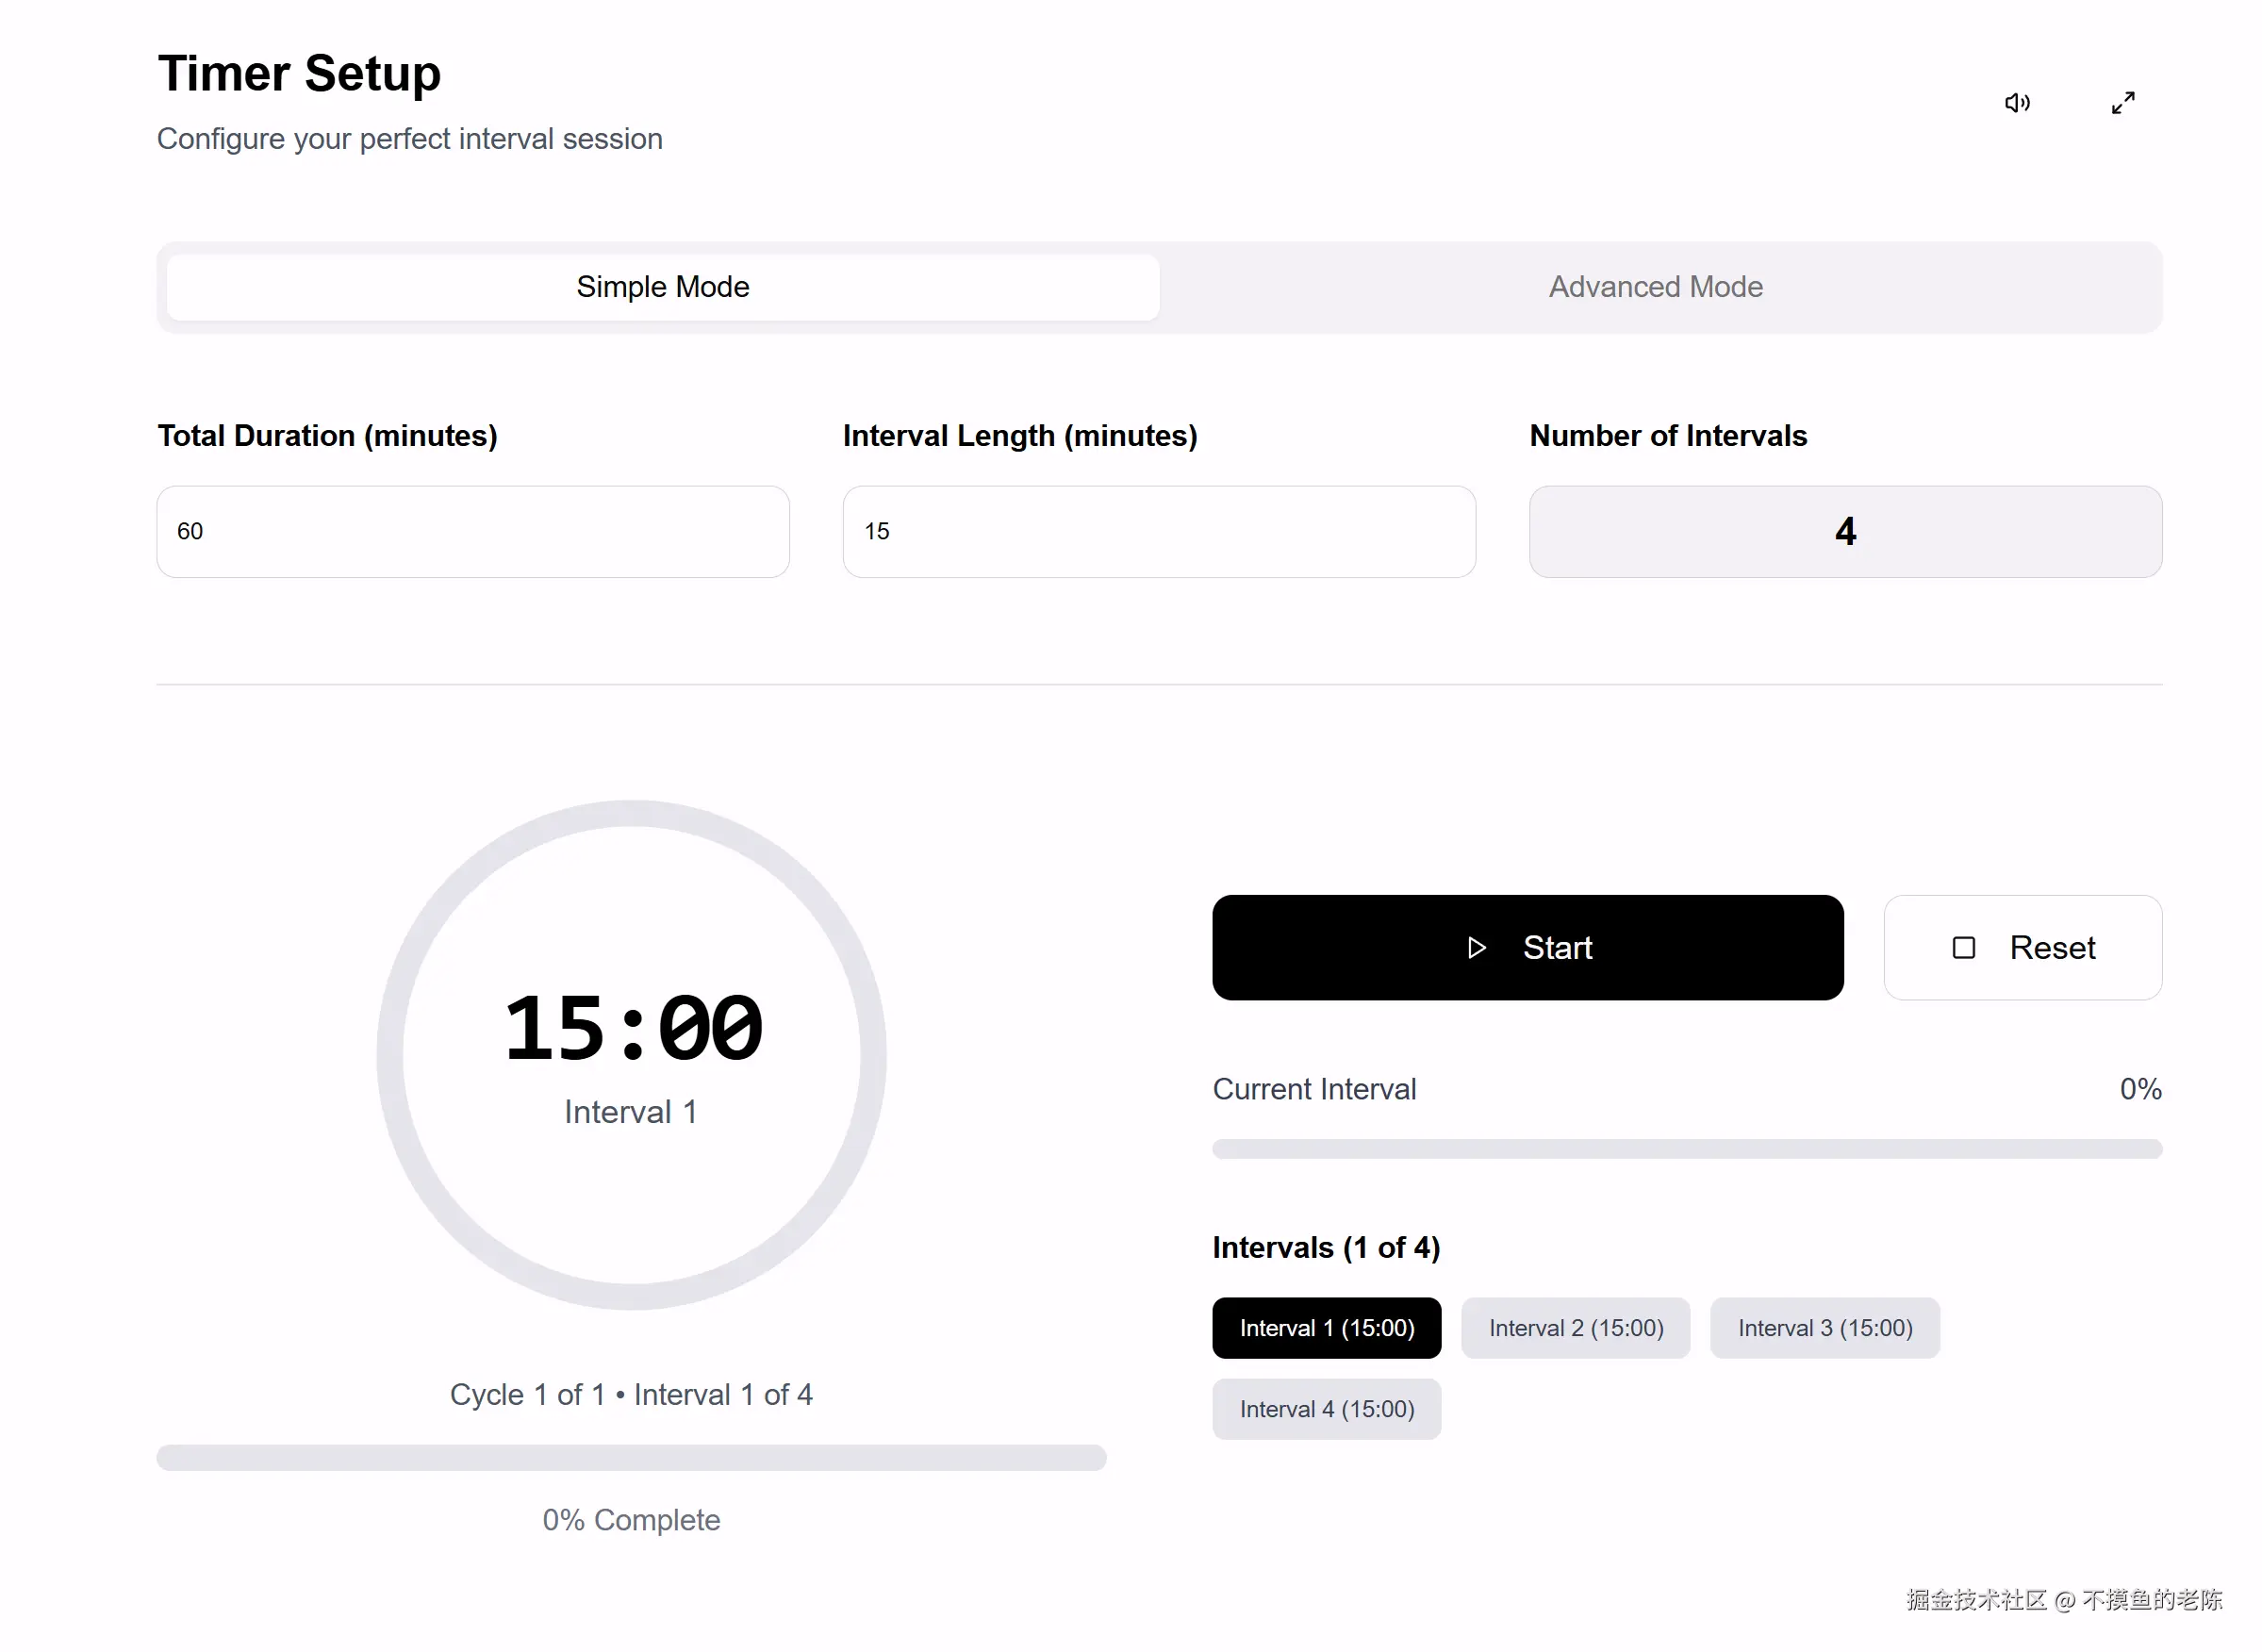Click the fullscreen expand icon
Screen dimensions: 2262x1652
pos(2122,103)
